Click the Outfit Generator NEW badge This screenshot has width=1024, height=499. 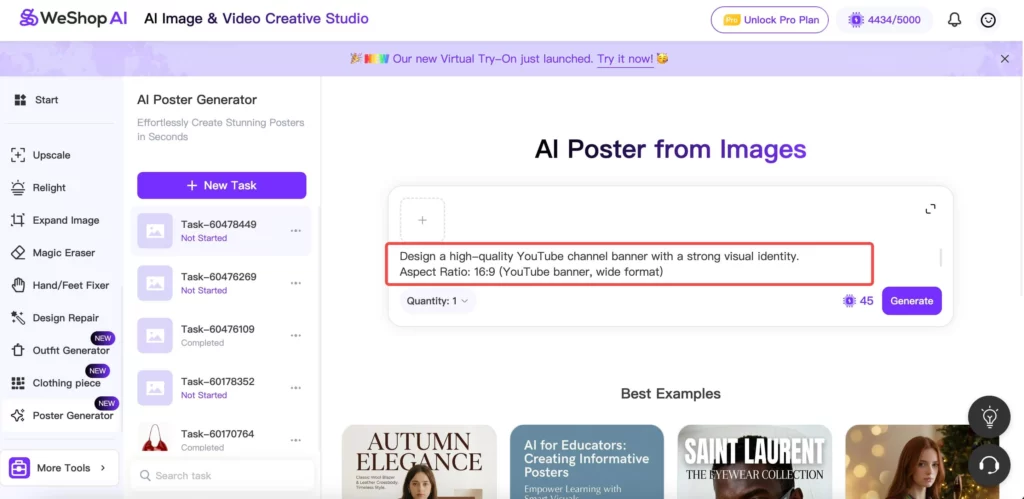click(x=103, y=338)
